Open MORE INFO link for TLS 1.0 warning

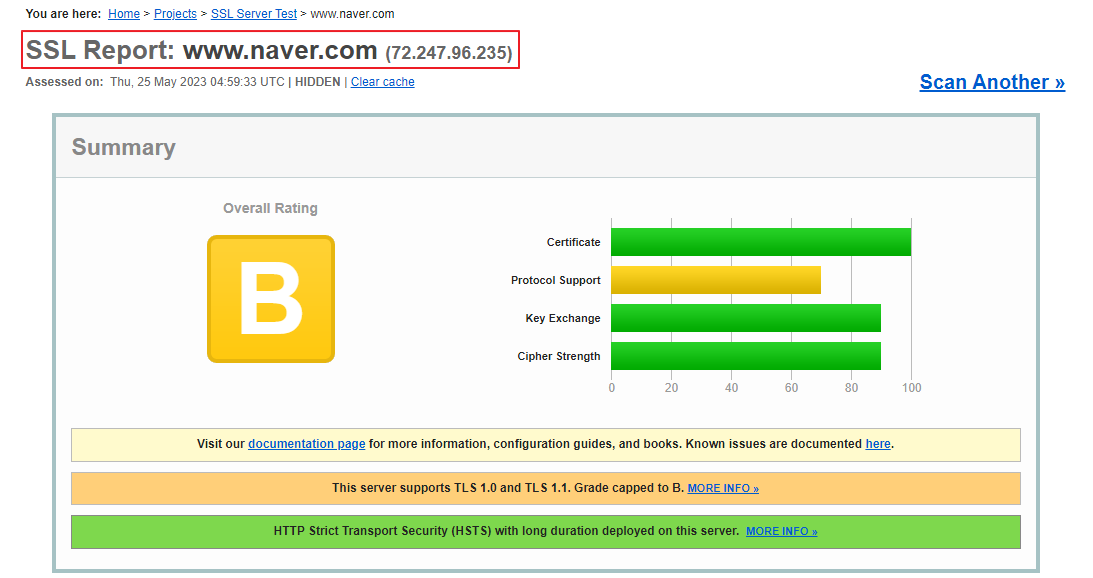coord(723,489)
